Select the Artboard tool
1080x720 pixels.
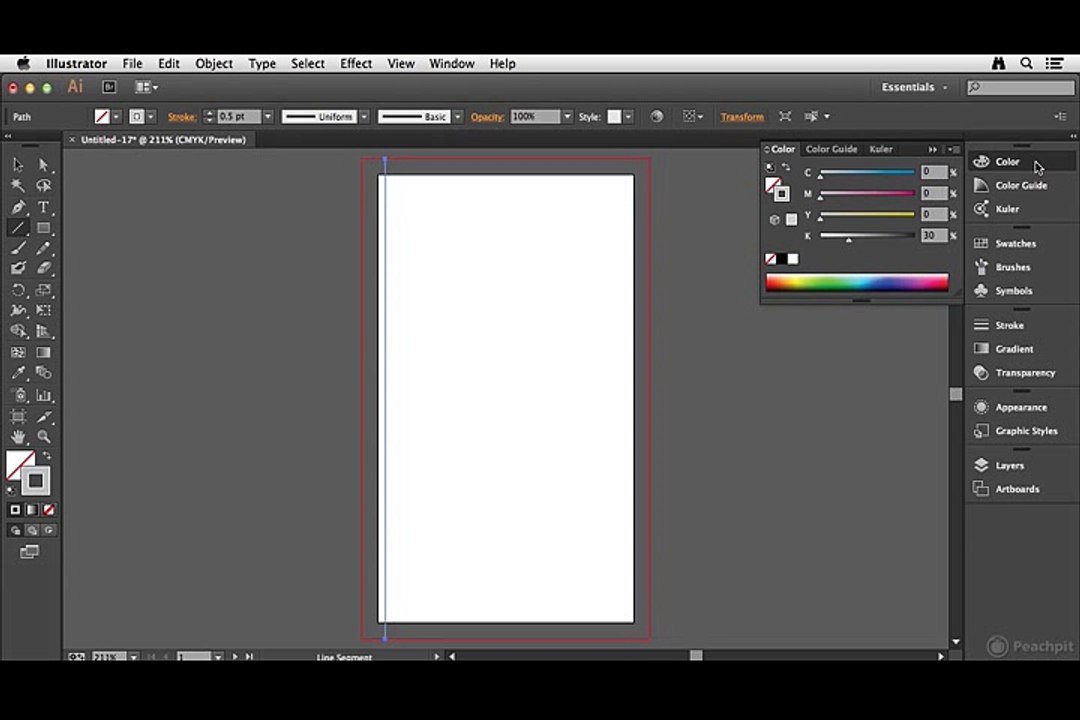click(18, 416)
